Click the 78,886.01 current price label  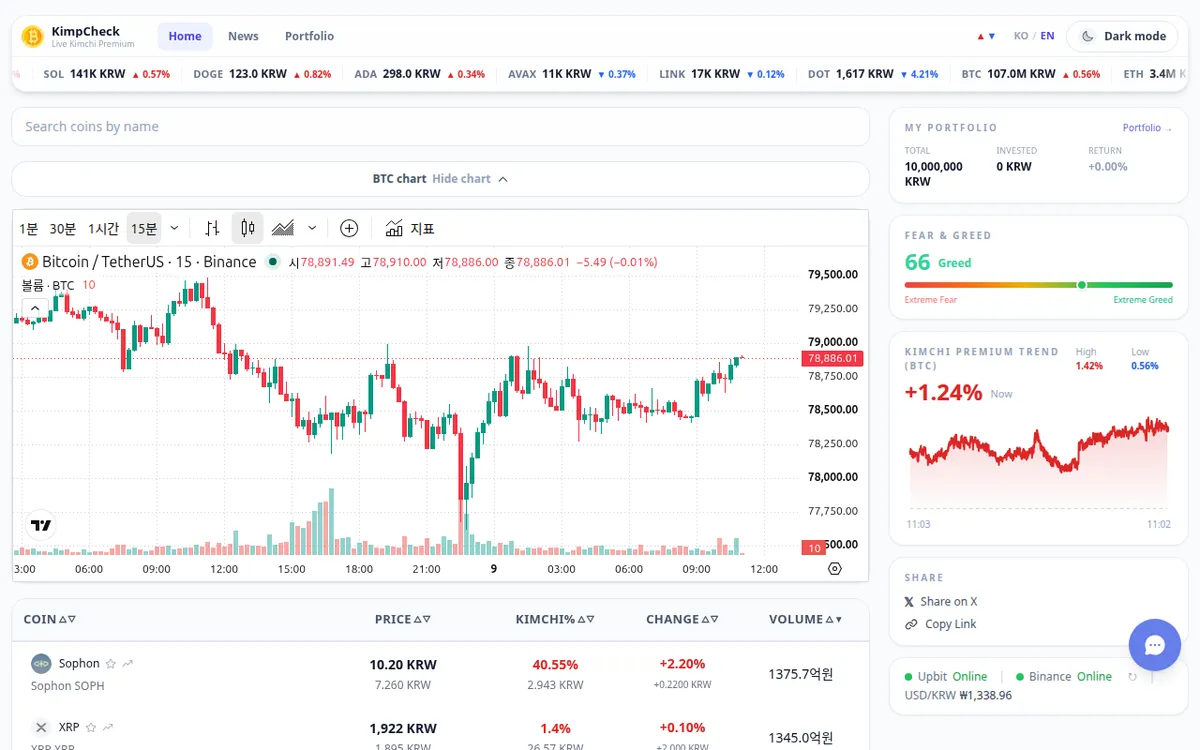(x=831, y=358)
